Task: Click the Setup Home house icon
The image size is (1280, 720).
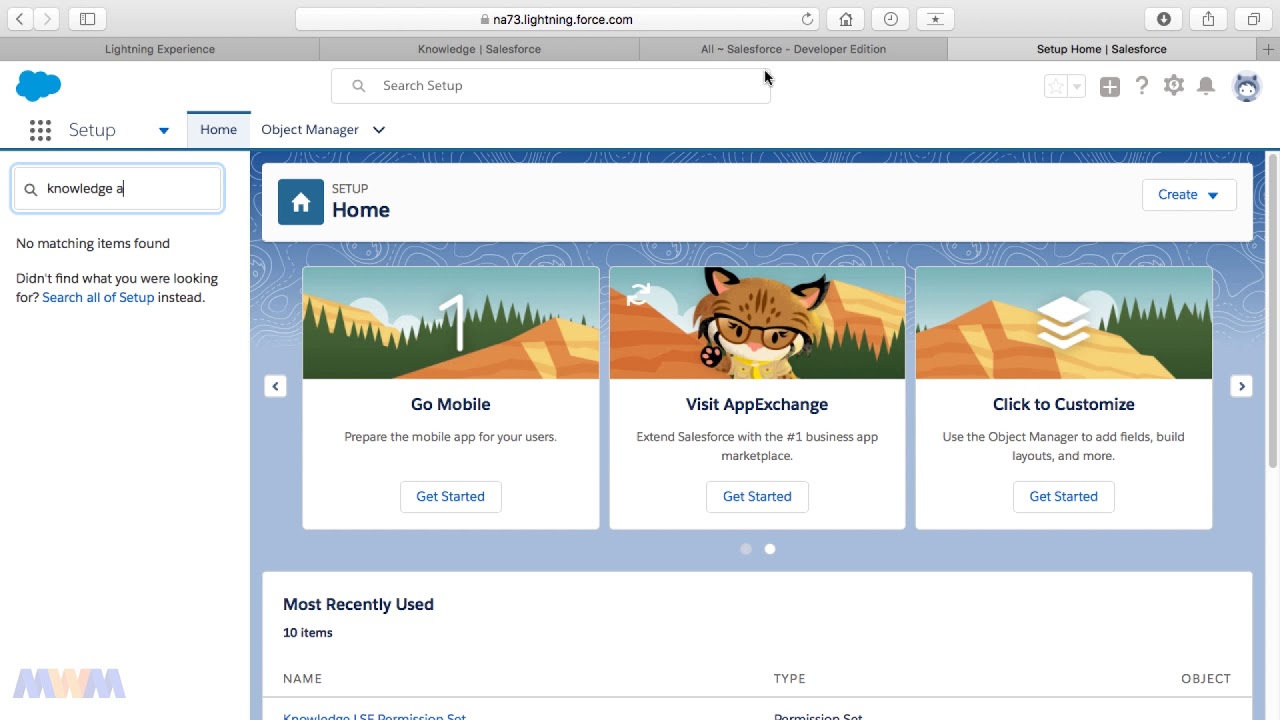Action: [301, 202]
